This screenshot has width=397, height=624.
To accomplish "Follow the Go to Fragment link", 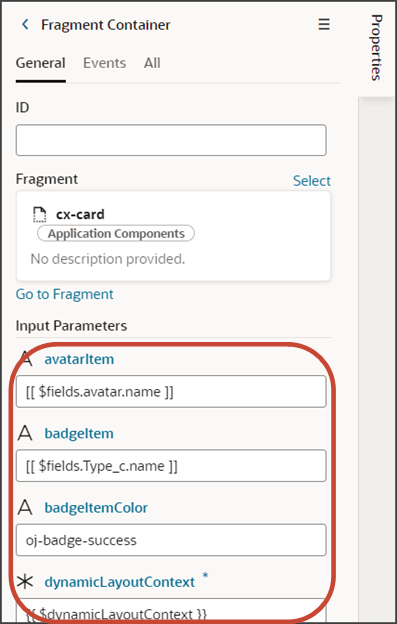I will 64,294.
